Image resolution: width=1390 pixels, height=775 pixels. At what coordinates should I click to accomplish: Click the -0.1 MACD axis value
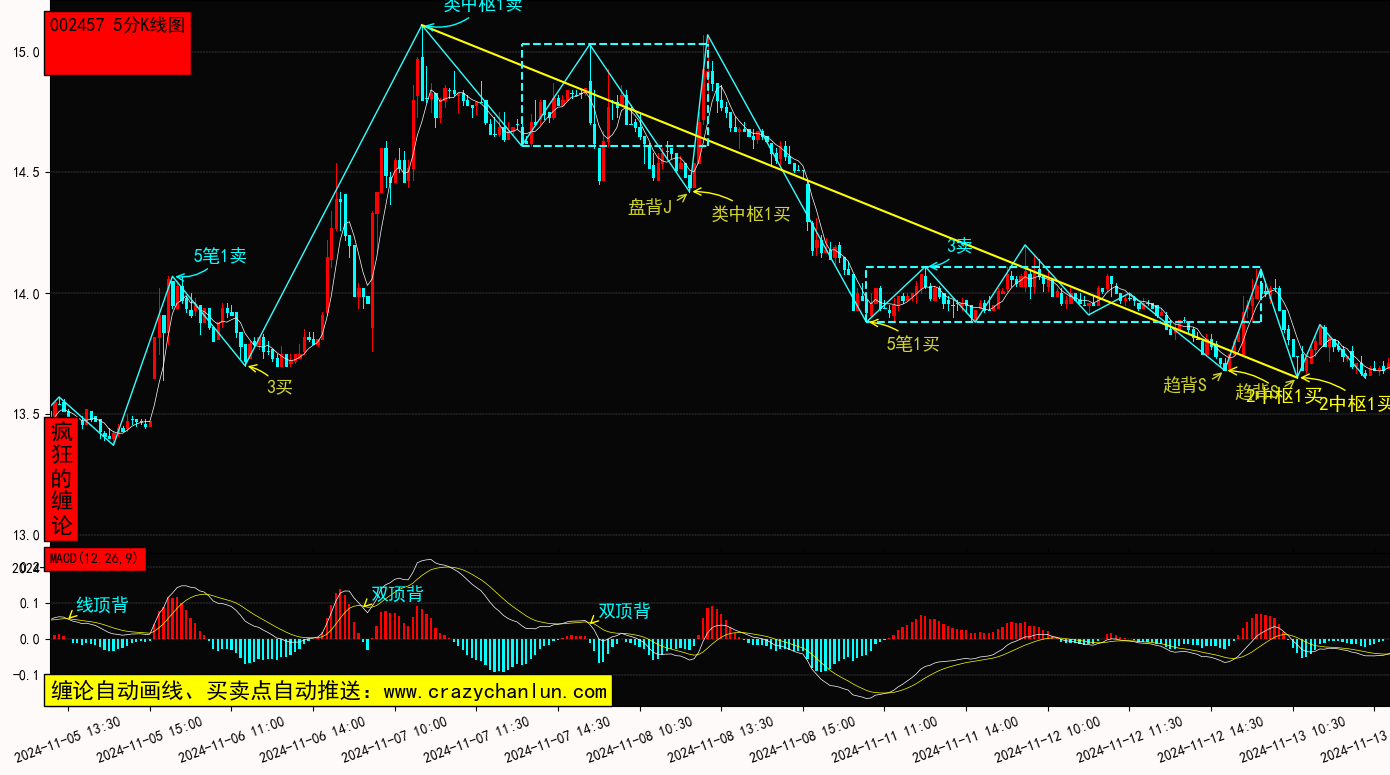point(26,675)
